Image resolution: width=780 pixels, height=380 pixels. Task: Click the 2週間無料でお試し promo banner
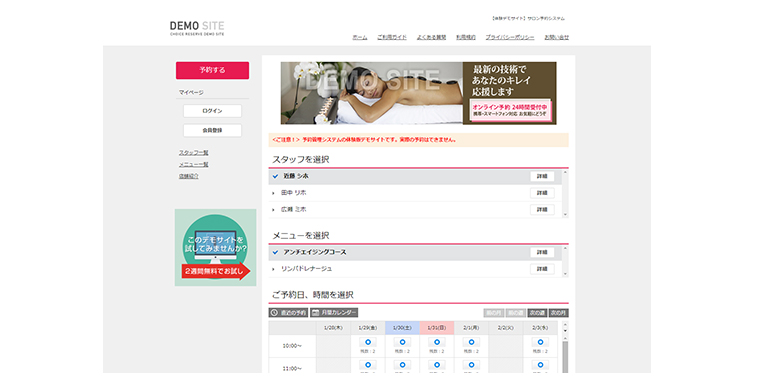click(x=215, y=248)
